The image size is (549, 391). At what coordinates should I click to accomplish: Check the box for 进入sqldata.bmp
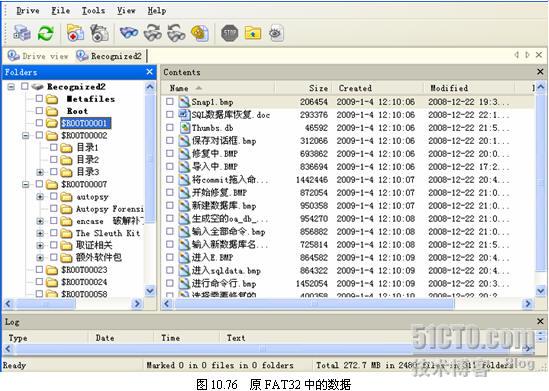[170, 270]
